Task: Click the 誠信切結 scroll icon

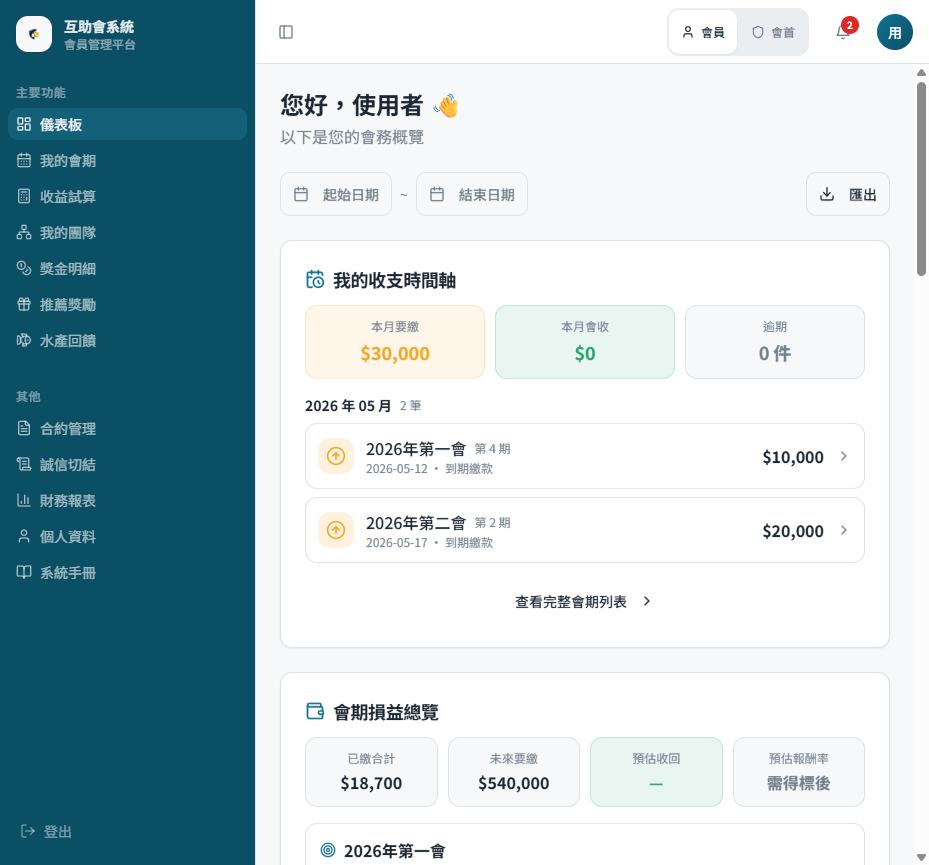Action: 24,464
